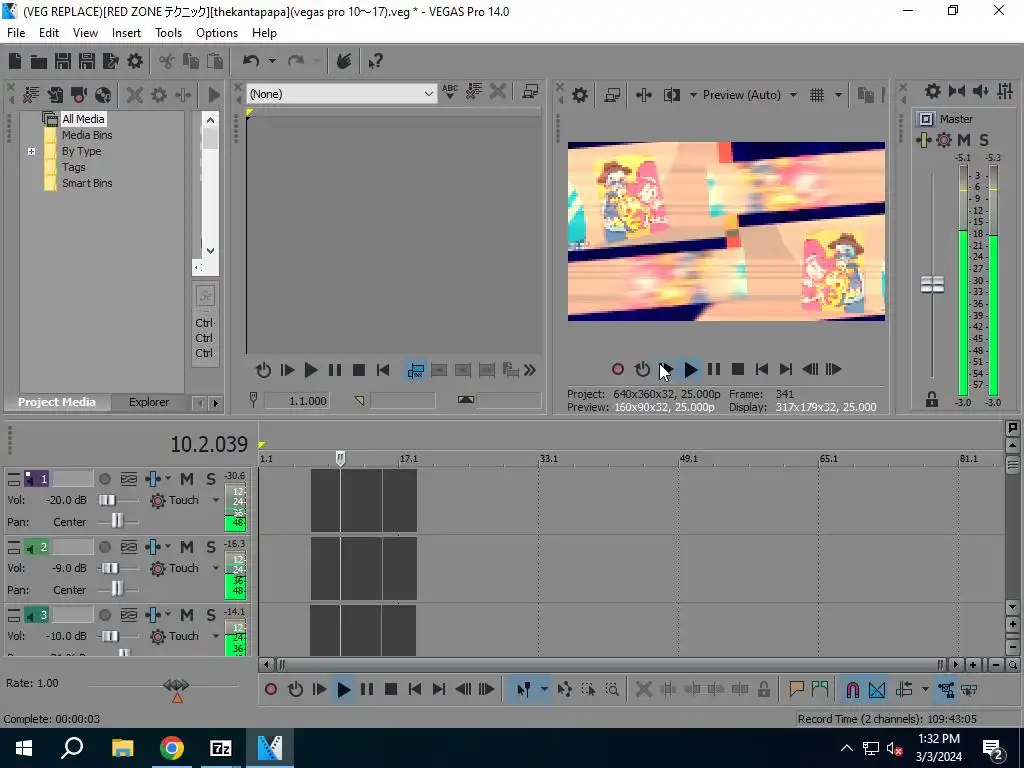Create a new project from the toolbar
The height and width of the screenshot is (768, 1024).
[15, 61]
